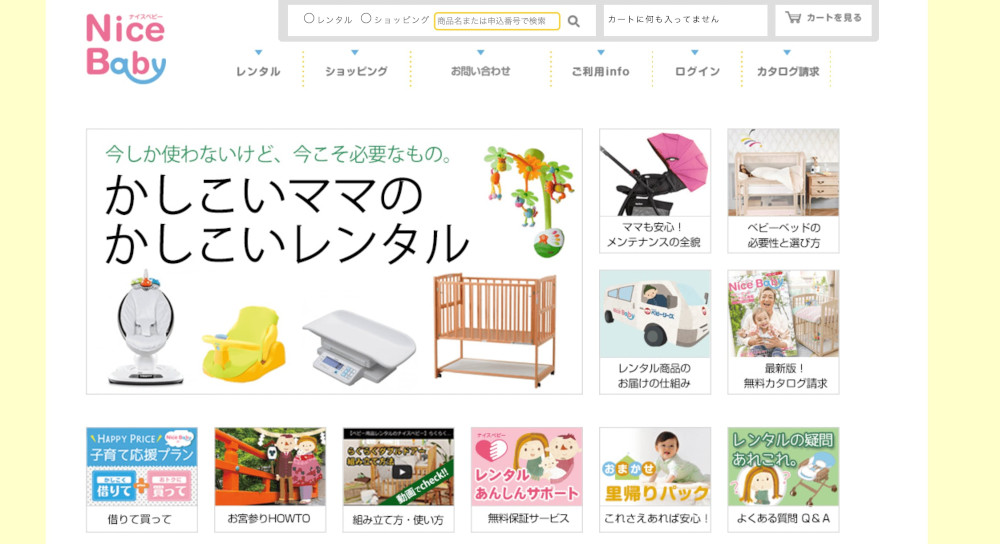
Task: Click the Nice Baby logo
Action: click(x=126, y=48)
